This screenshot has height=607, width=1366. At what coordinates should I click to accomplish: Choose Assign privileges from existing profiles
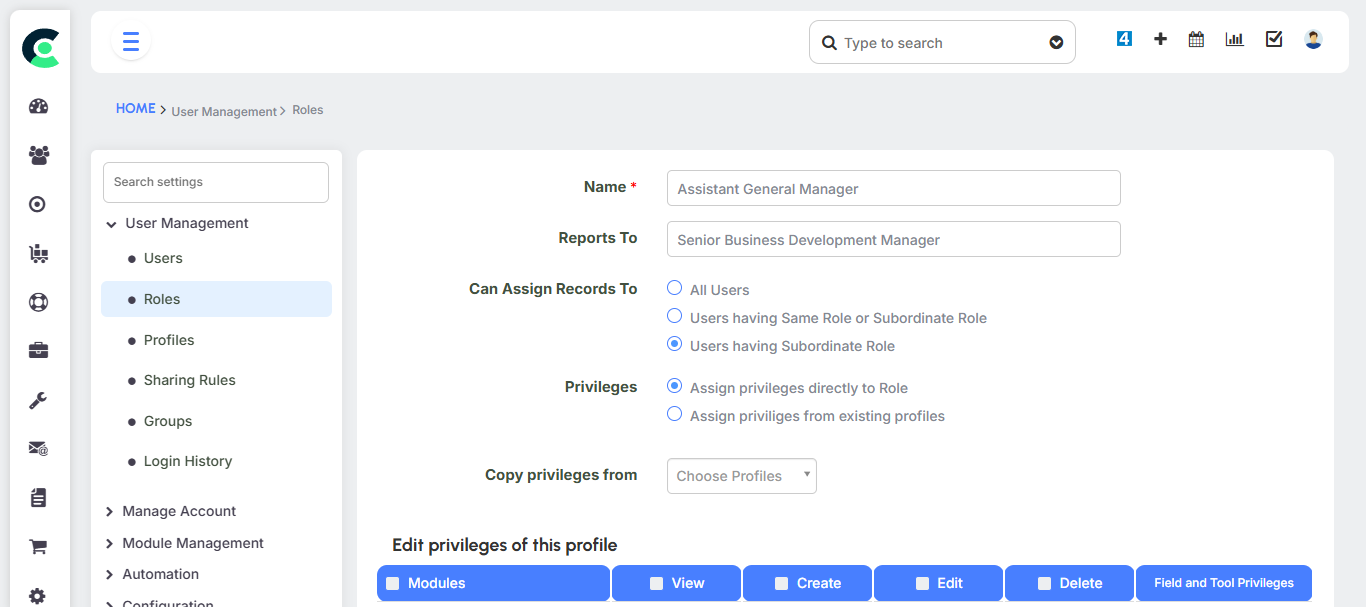click(675, 414)
